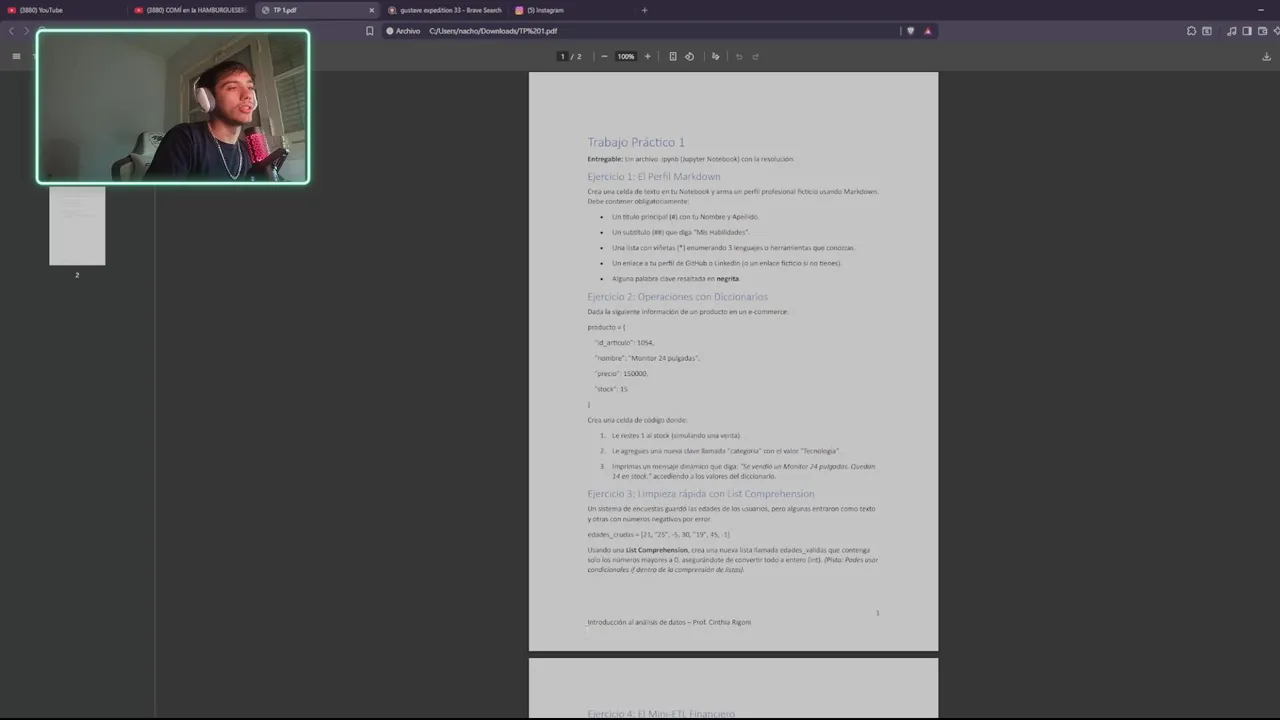The width and height of the screenshot is (1280, 720).
Task: Click the address bar file path
Action: coord(493,31)
